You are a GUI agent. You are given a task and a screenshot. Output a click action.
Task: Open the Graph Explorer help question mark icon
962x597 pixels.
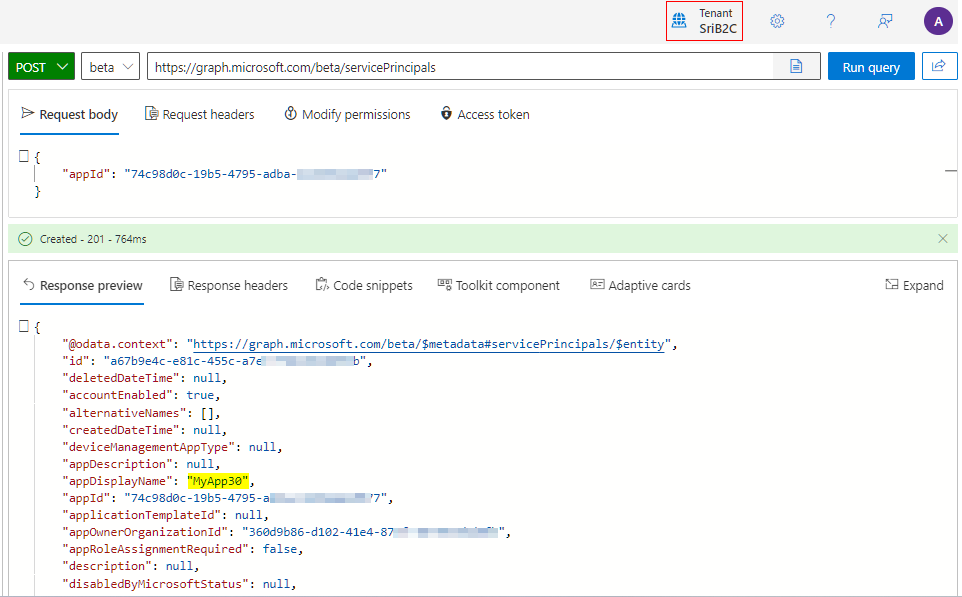830,20
